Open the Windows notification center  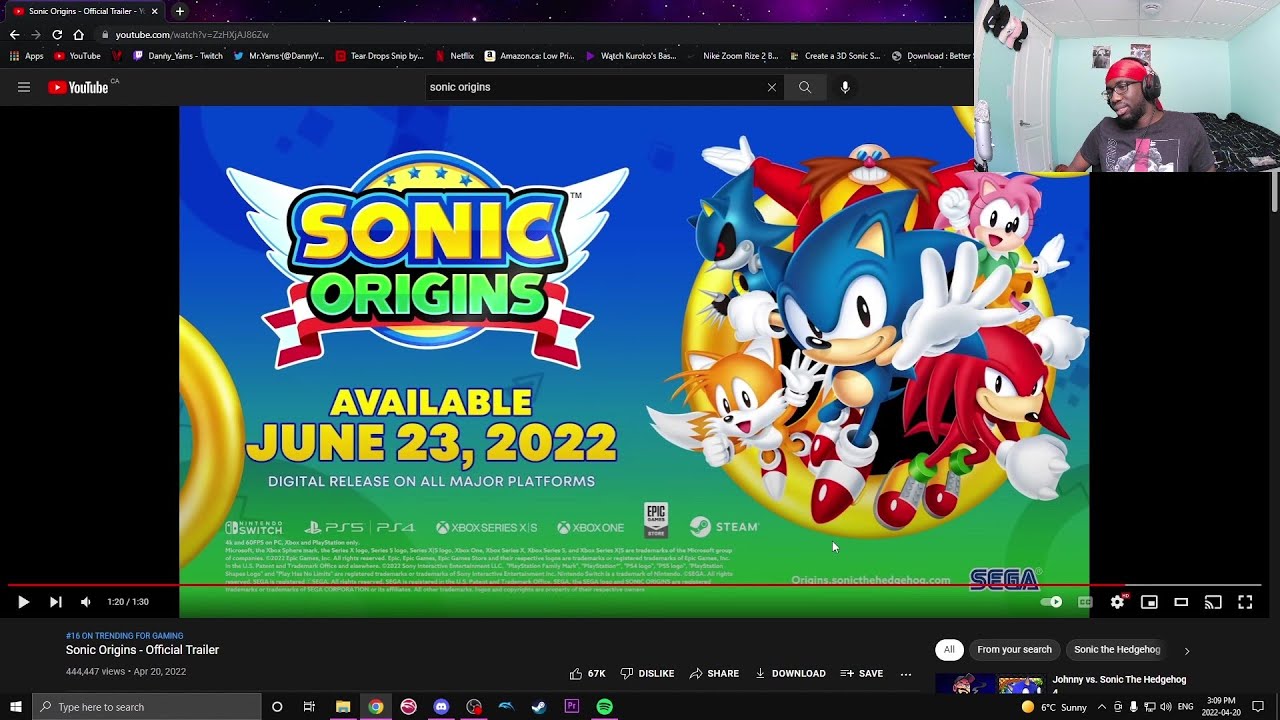(1258, 707)
